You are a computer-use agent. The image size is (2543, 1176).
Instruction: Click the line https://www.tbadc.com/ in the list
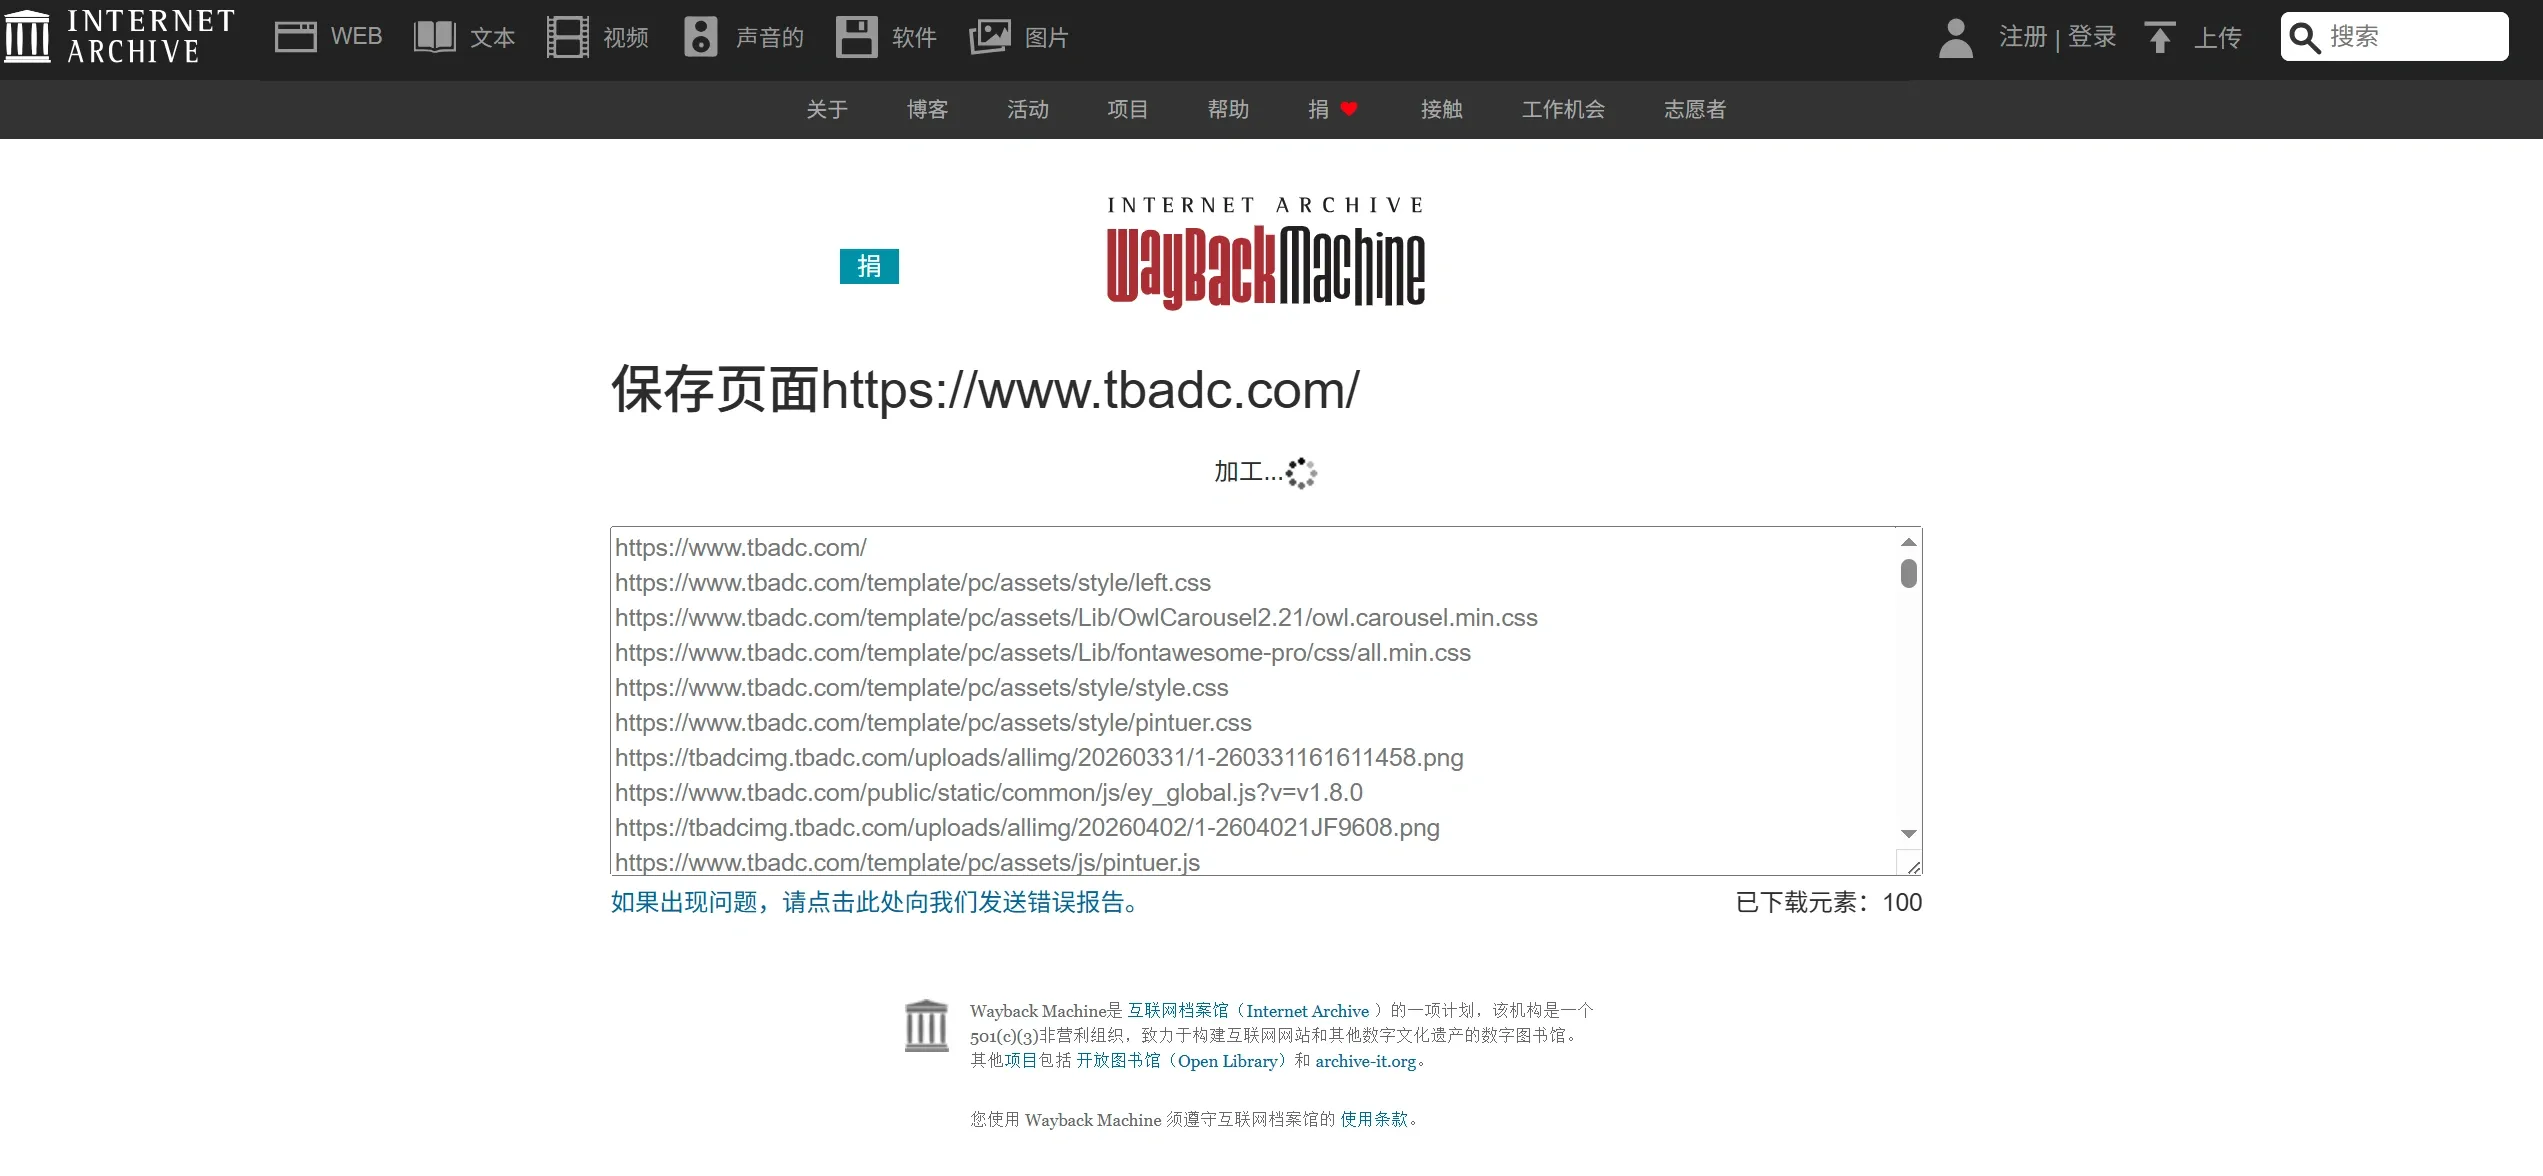tap(741, 548)
